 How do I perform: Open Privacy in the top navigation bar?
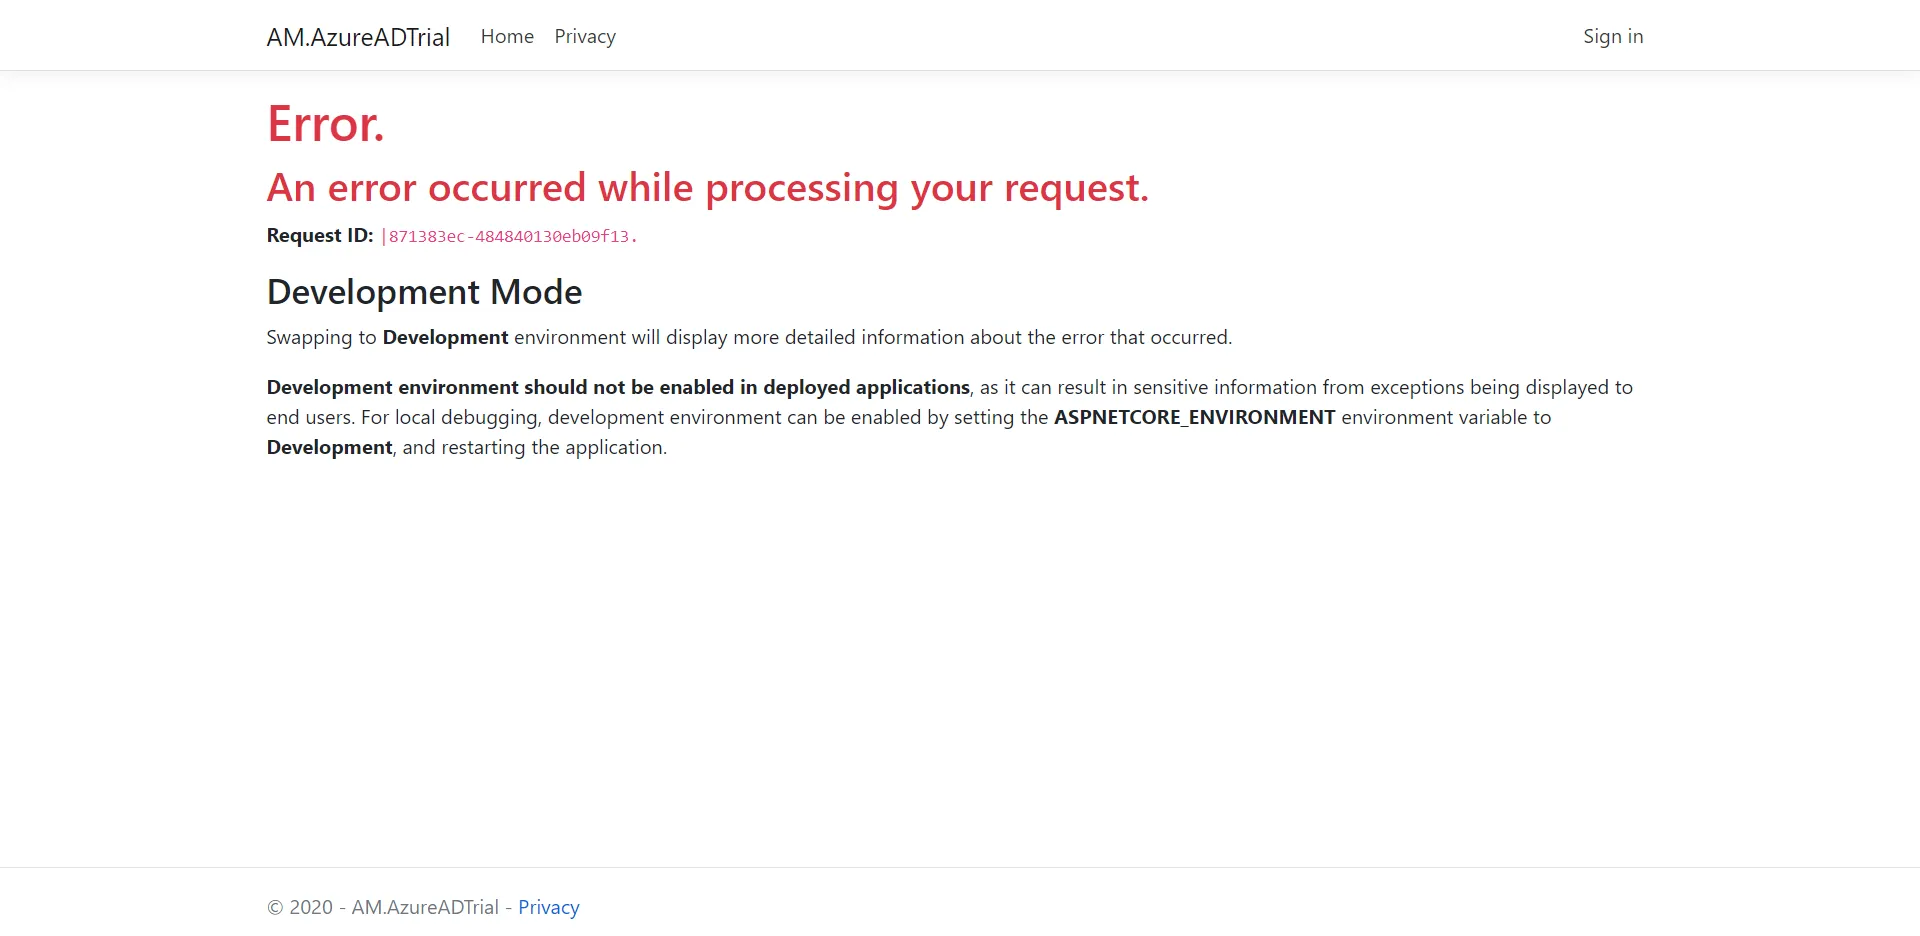[x=585, y=36]
